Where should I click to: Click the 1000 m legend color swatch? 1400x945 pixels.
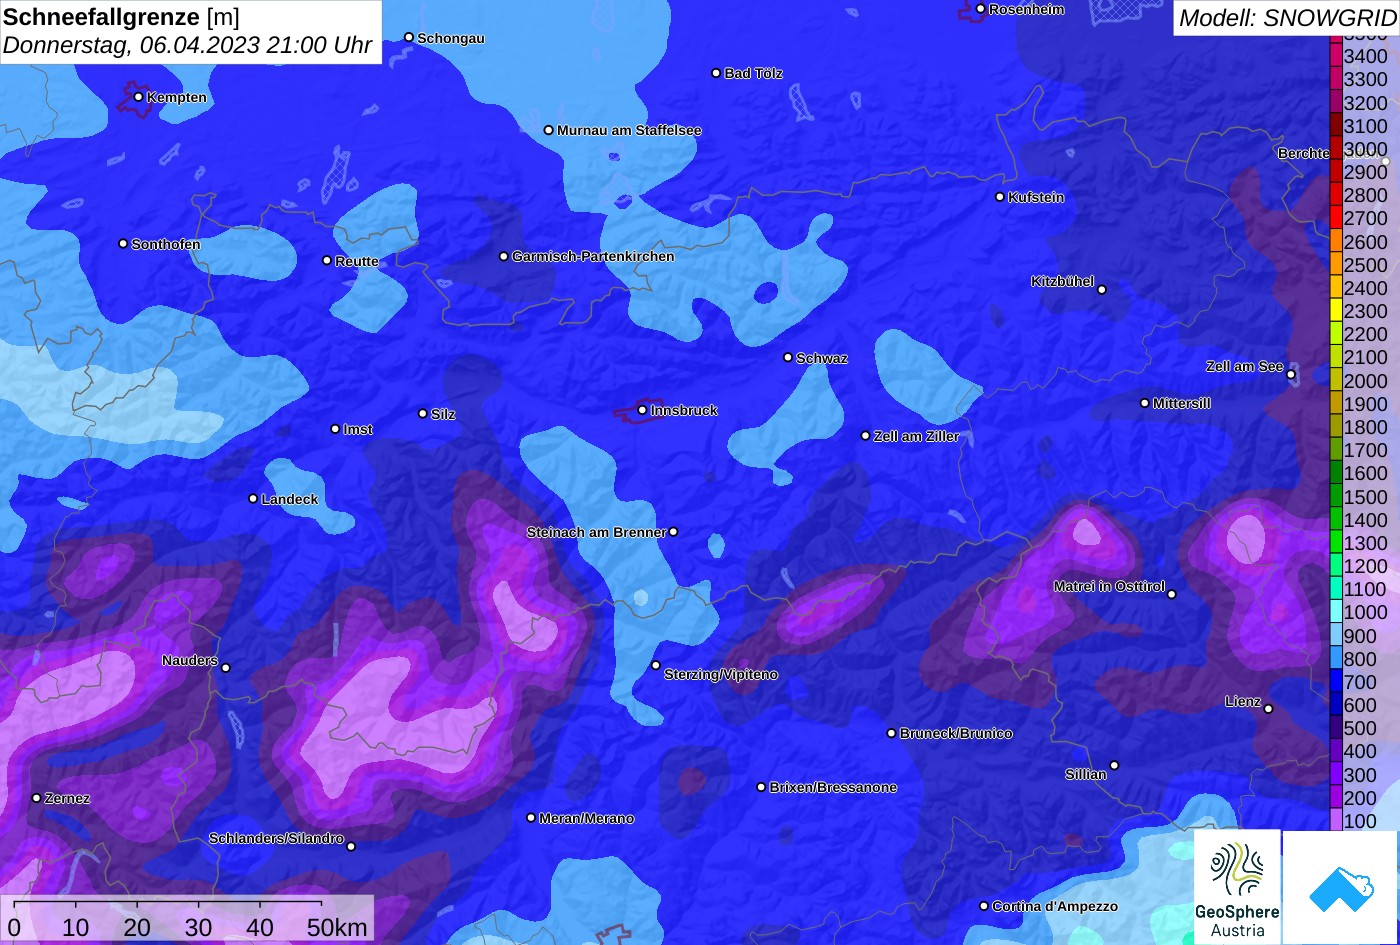[x=1335, y=612]
